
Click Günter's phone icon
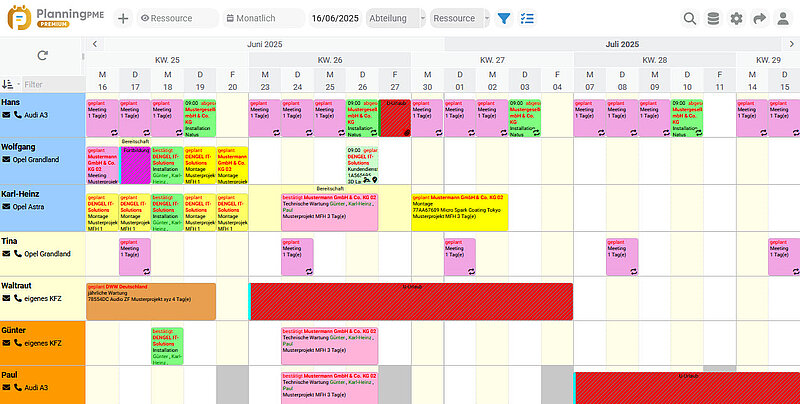[x=18, y=343]
